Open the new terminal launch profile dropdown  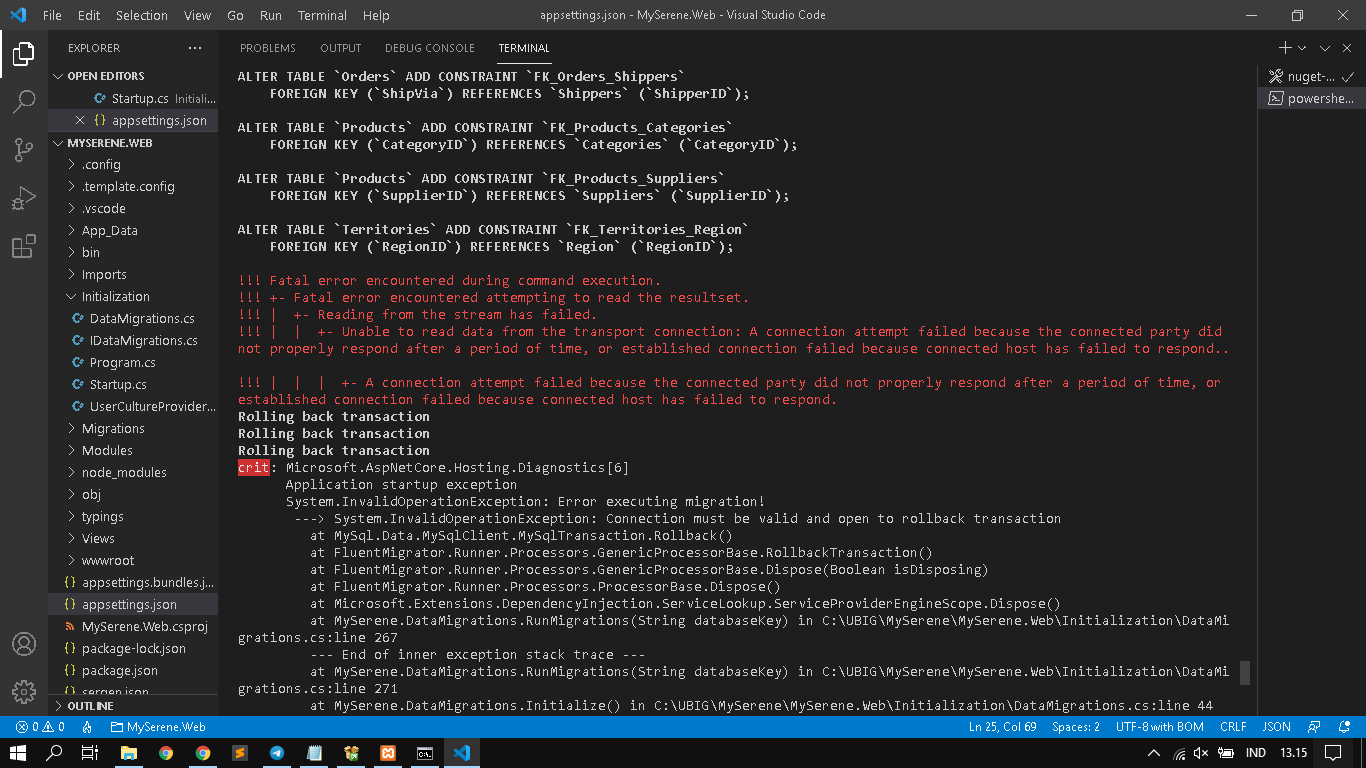click(1302, 48)
